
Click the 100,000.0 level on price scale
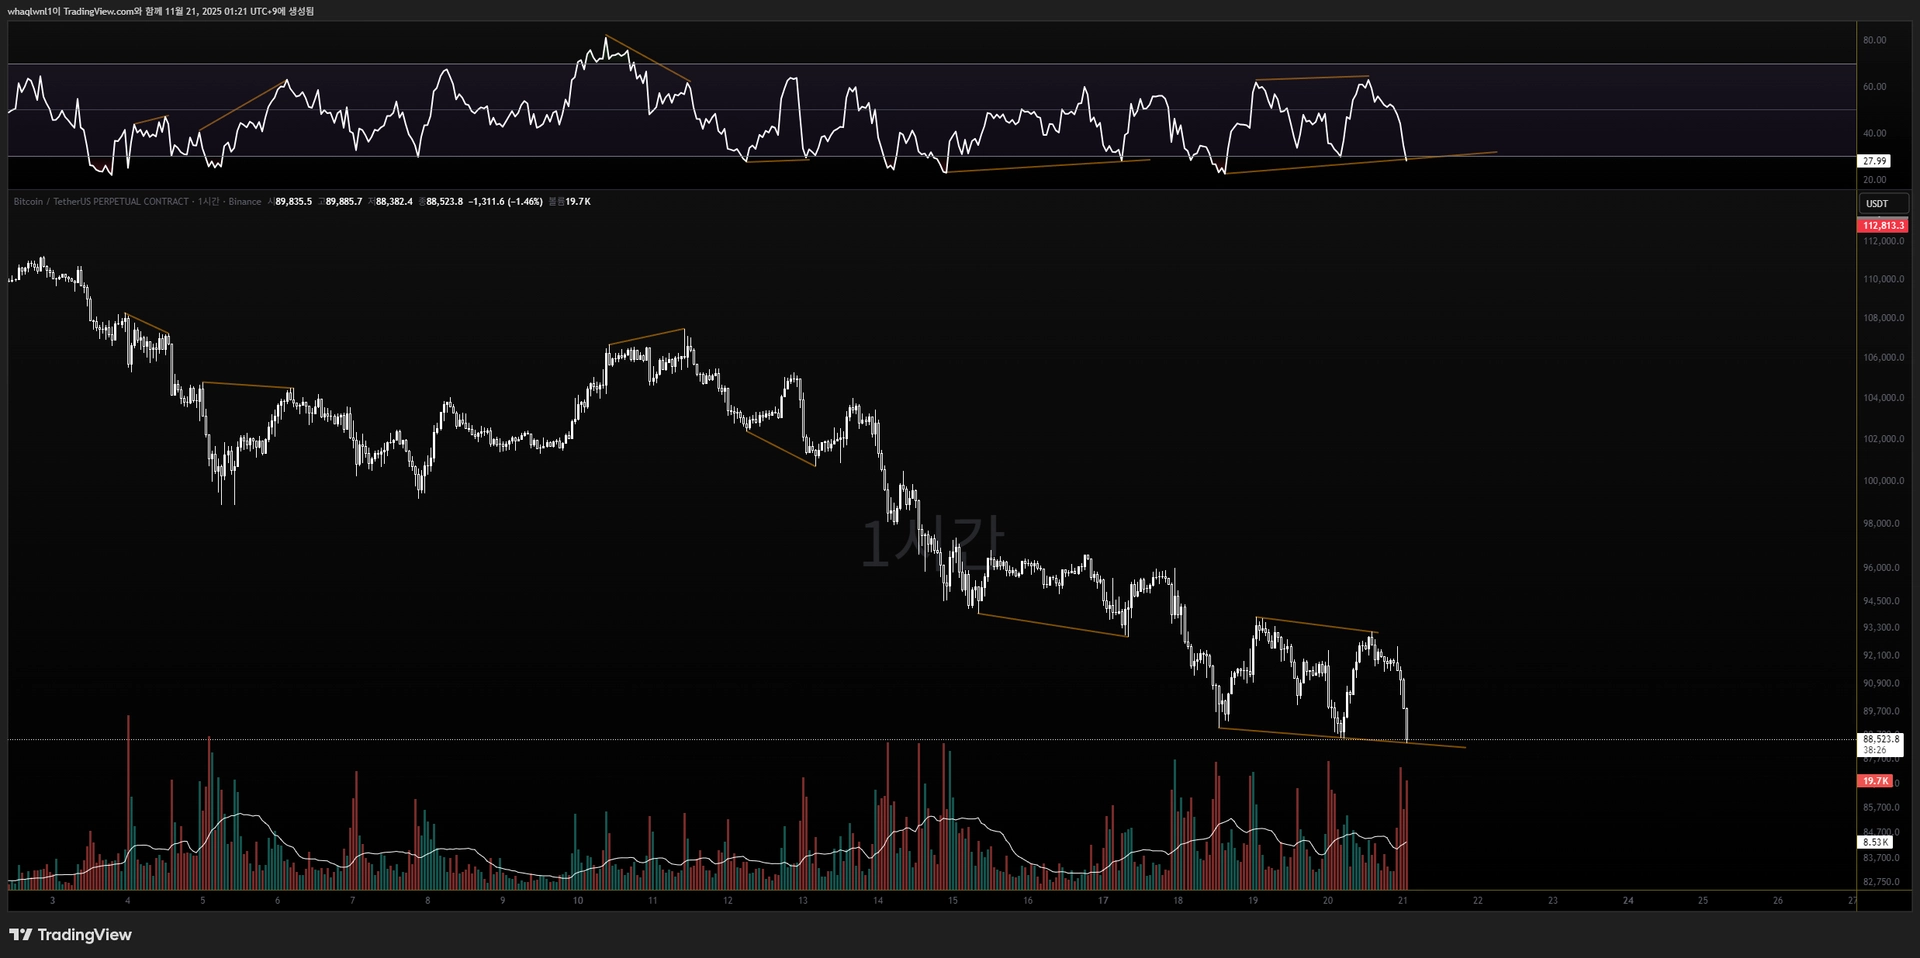pyautogui.click(x=1883, y=481)
